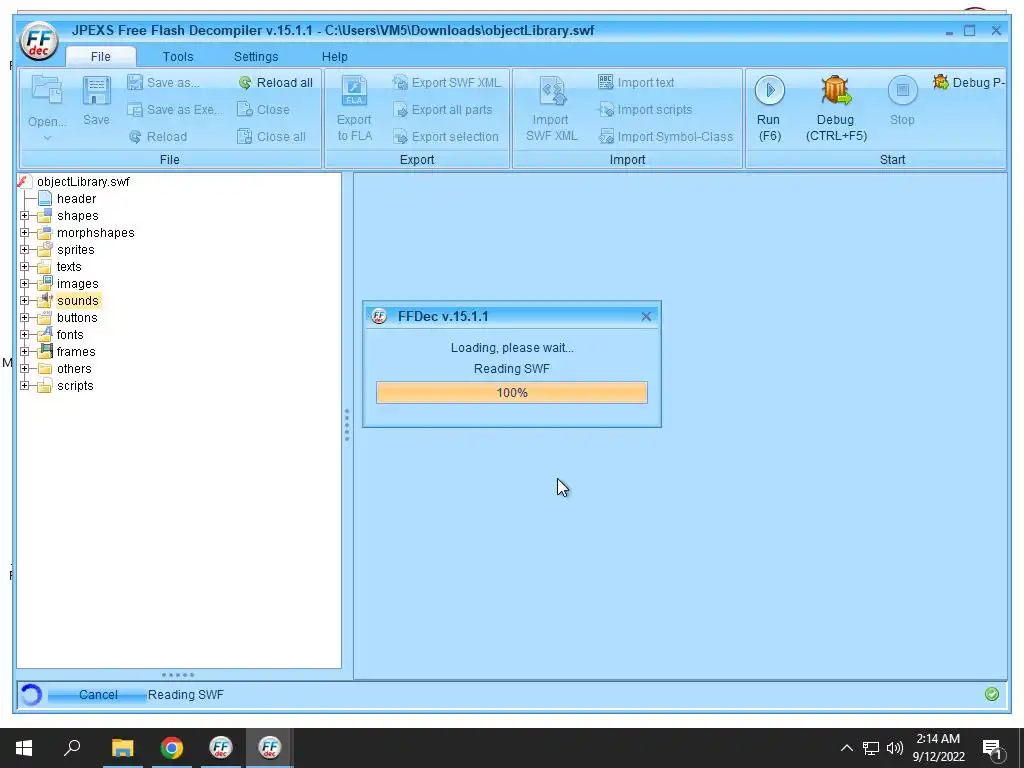Click the Run (F6) play icon
The height and width of the screenshot is (768, 1024).
pos(769,90)
